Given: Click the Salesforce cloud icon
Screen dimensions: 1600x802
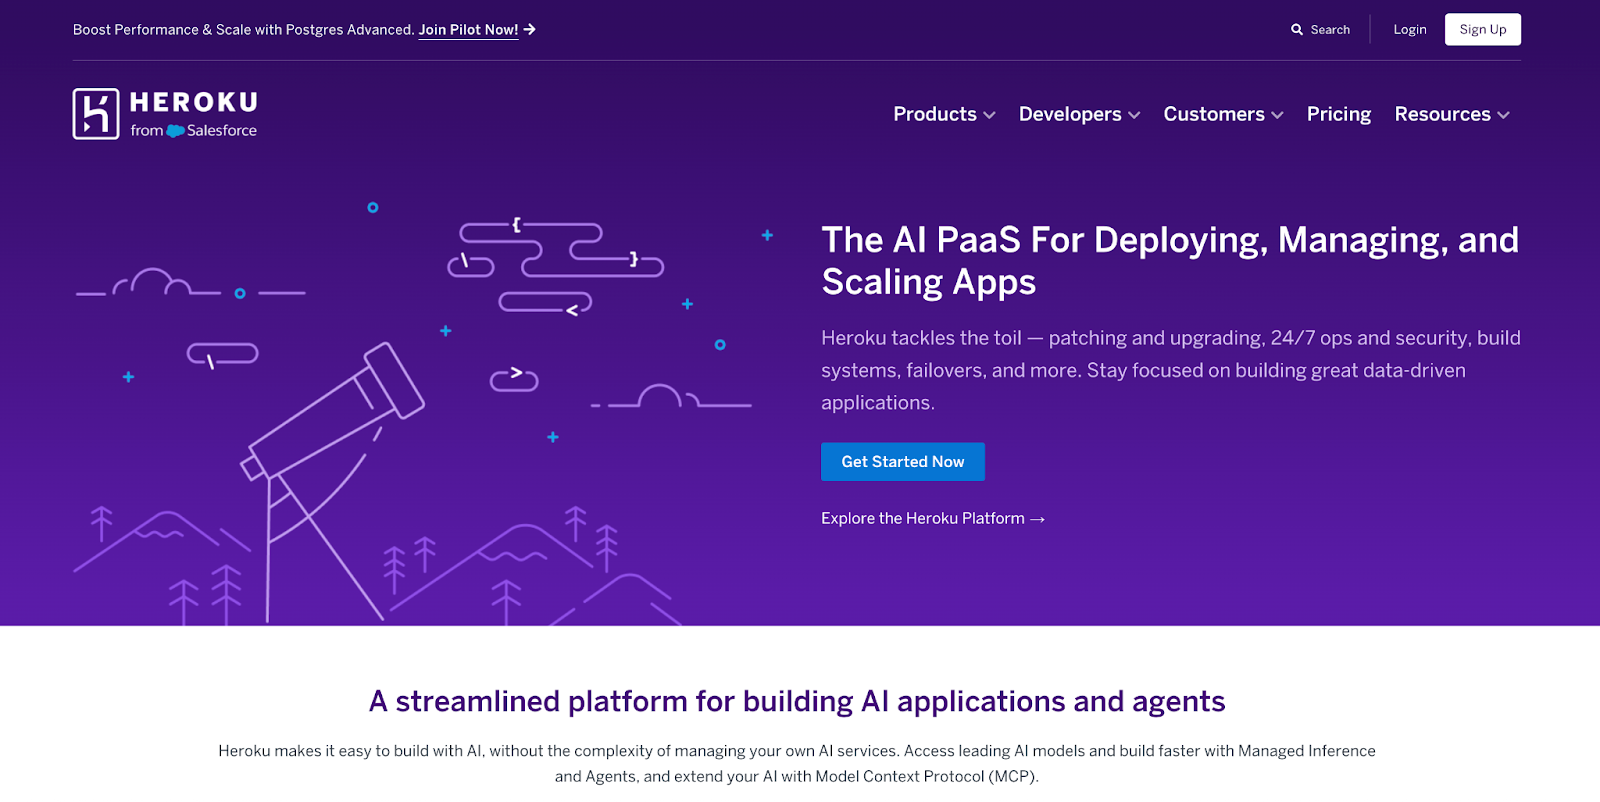Looking at the screenshot, I should pyautogui.click(x=175, y=131).
